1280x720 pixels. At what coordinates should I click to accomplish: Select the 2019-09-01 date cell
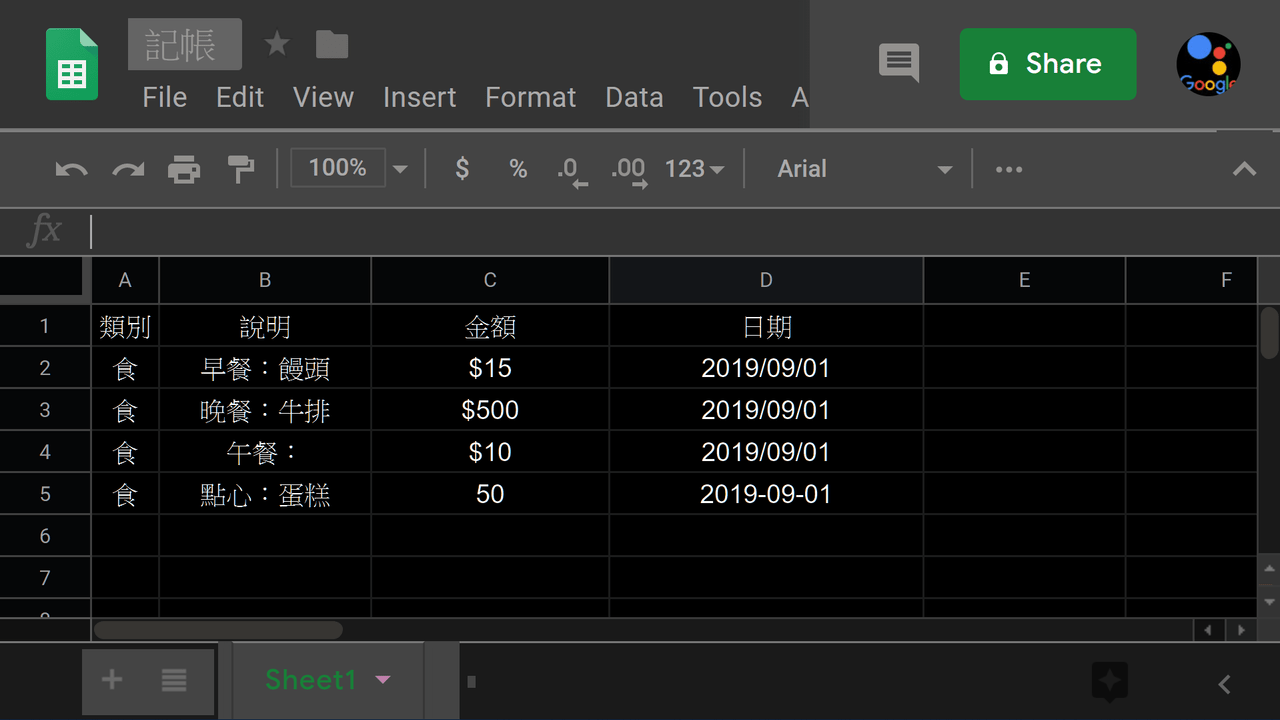click(766, 494)
